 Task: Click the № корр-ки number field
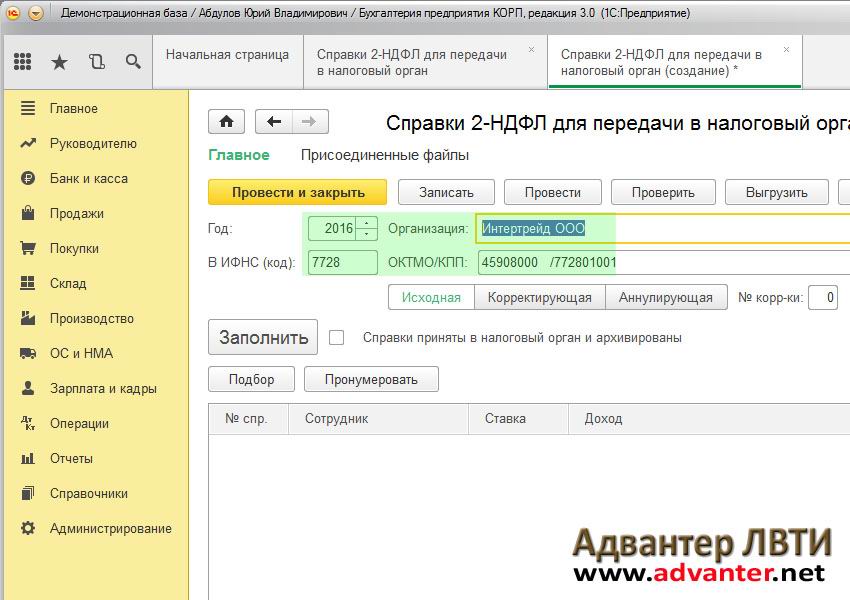point(823,298)
